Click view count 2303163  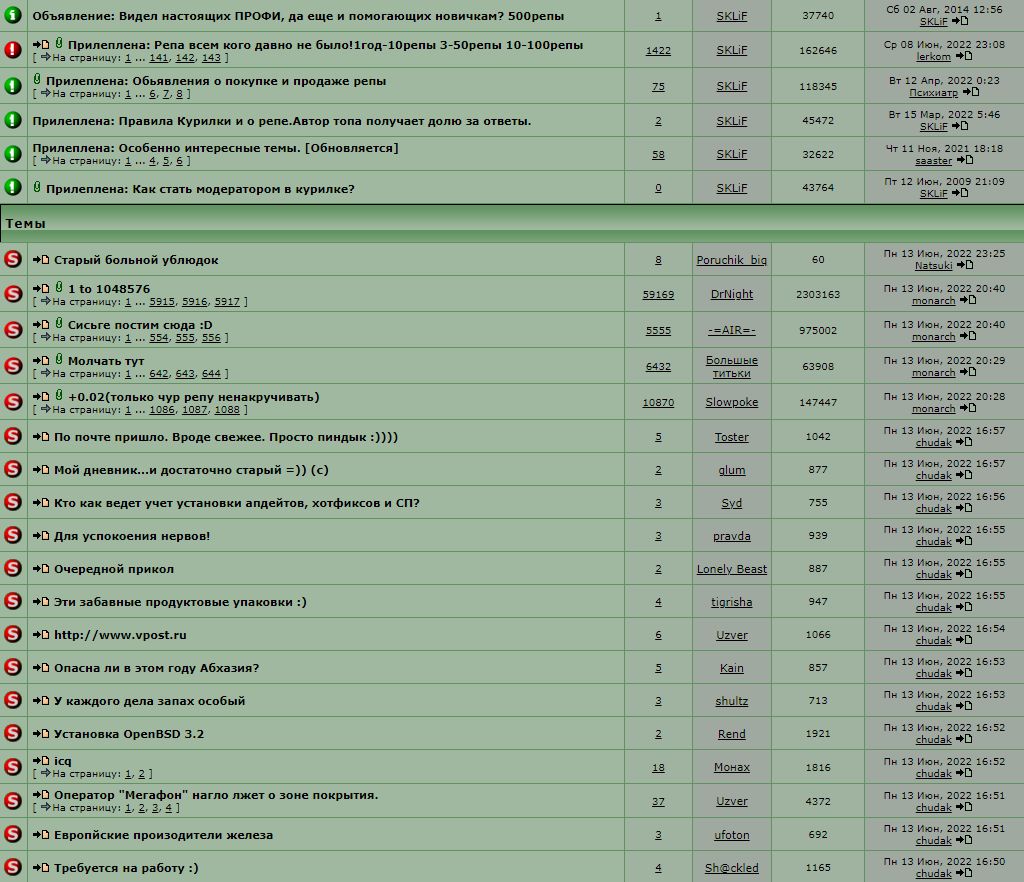[x=818, y=294]
